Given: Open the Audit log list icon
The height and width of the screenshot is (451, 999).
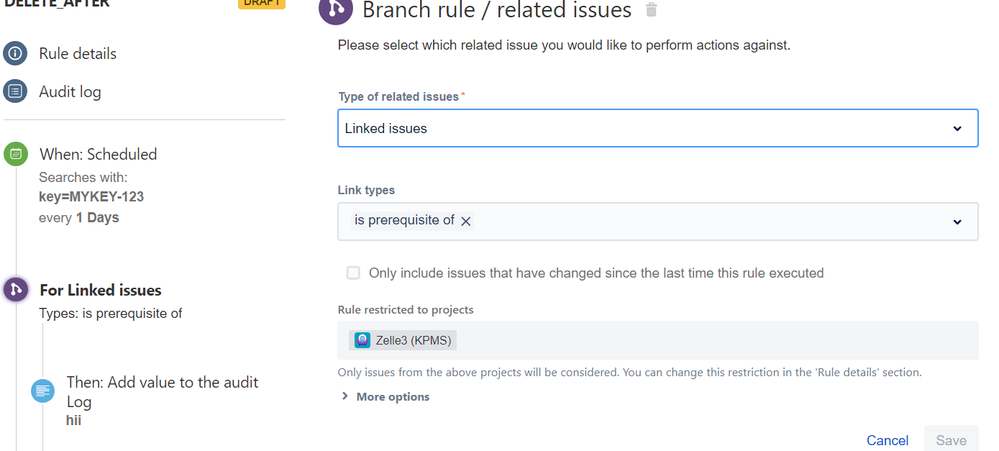Looking at the screenshot, I should point(15,92).
